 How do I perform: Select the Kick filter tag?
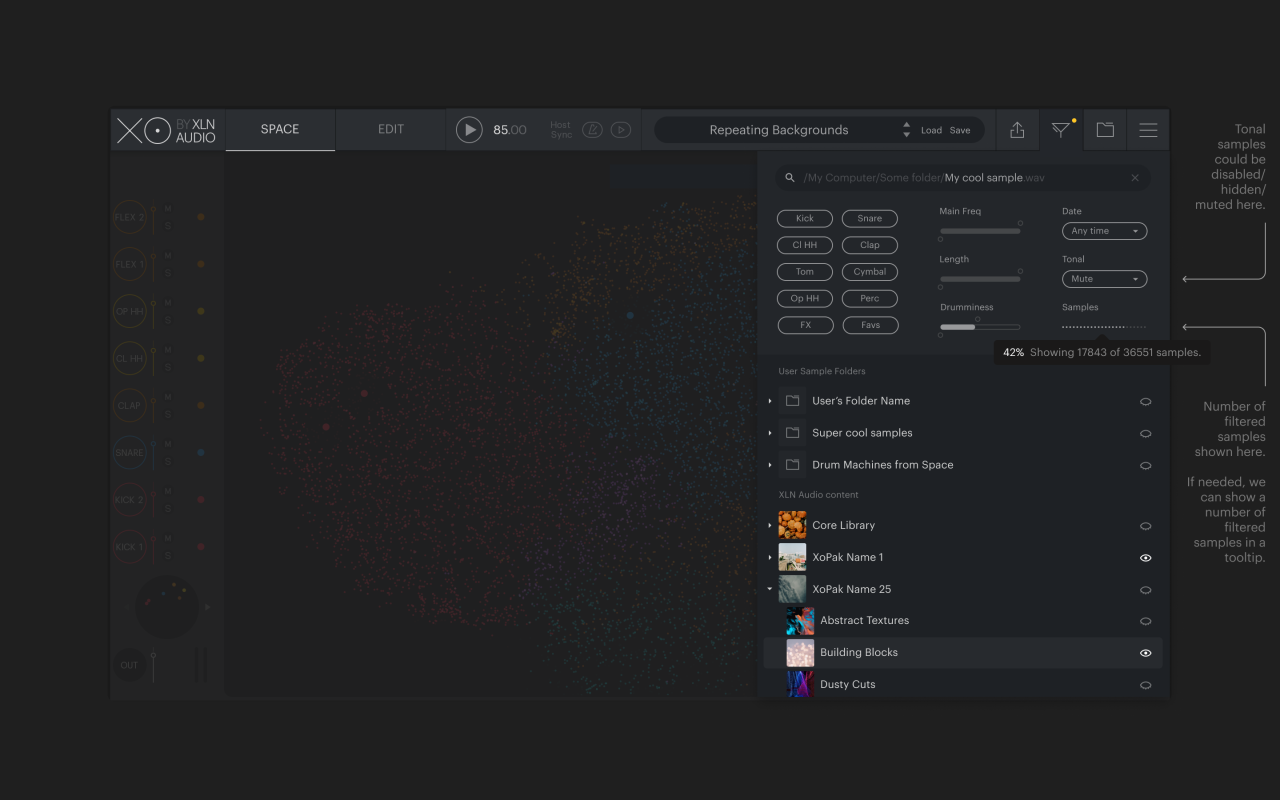click(x=805, y=218)
